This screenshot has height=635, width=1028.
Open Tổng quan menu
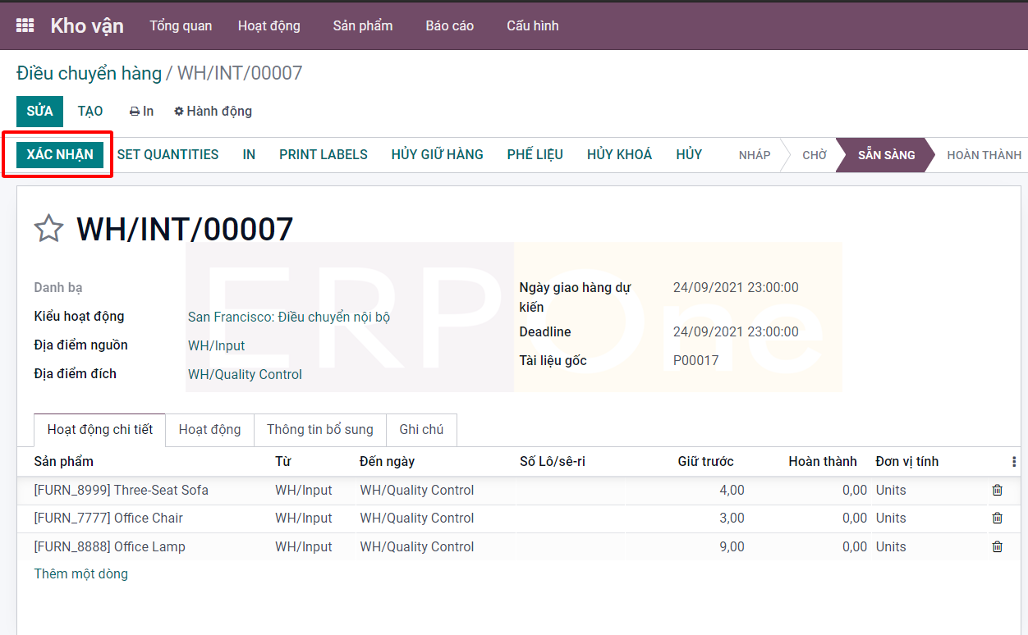(x=180, y=26)
